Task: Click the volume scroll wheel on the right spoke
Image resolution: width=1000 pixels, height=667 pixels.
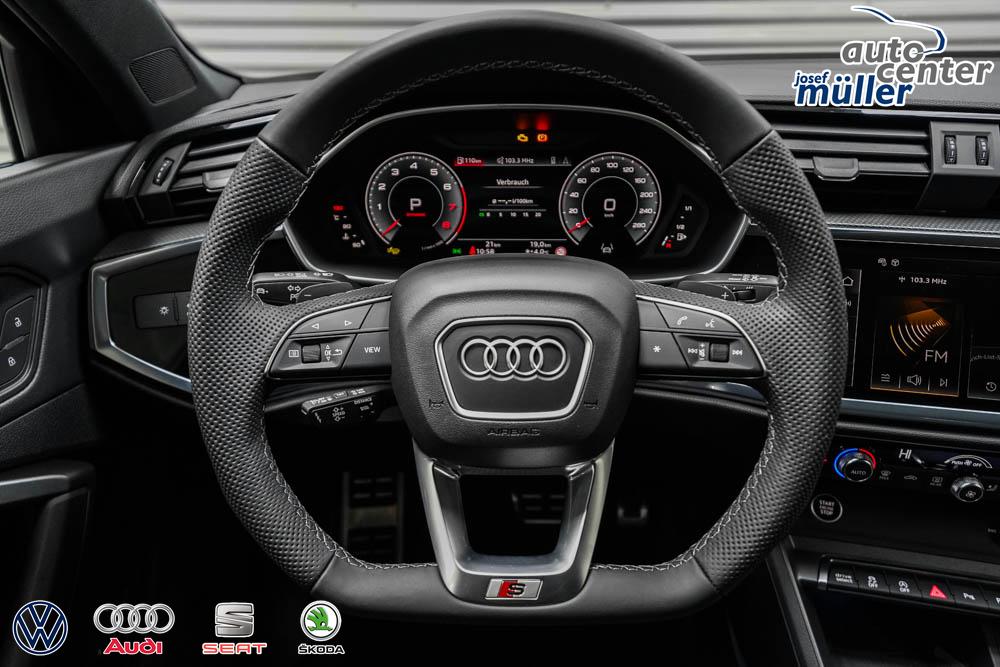Action: coord(718,352)
